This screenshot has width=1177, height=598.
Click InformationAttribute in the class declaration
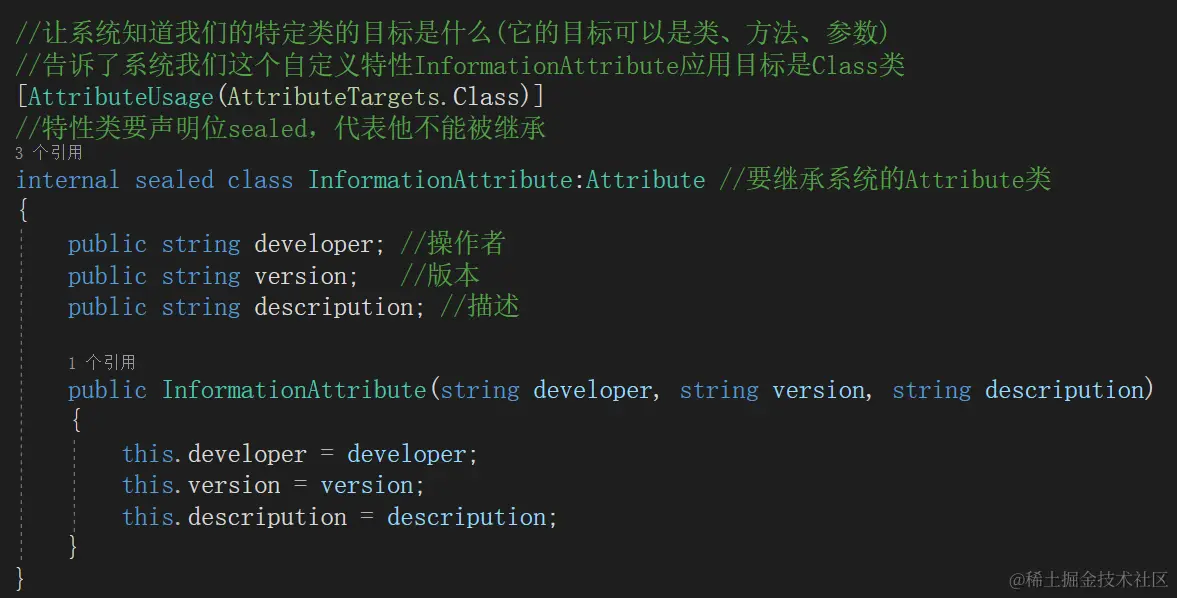pyautogui.click(x=440, y=181)
